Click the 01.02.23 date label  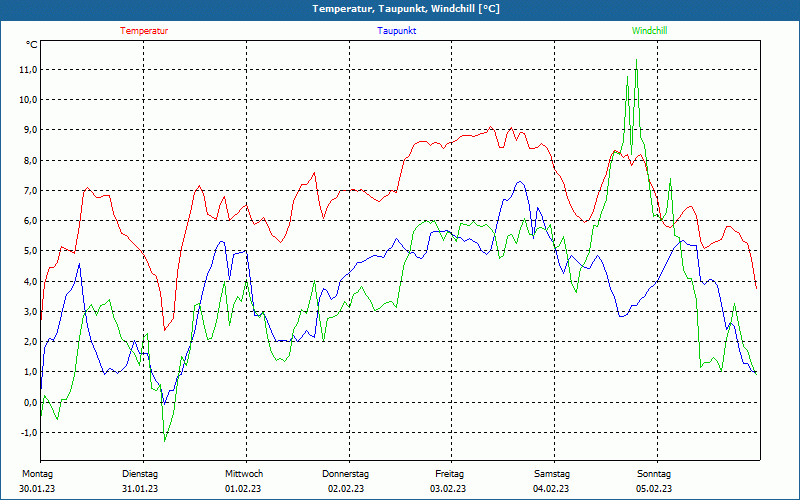[243, 489]
